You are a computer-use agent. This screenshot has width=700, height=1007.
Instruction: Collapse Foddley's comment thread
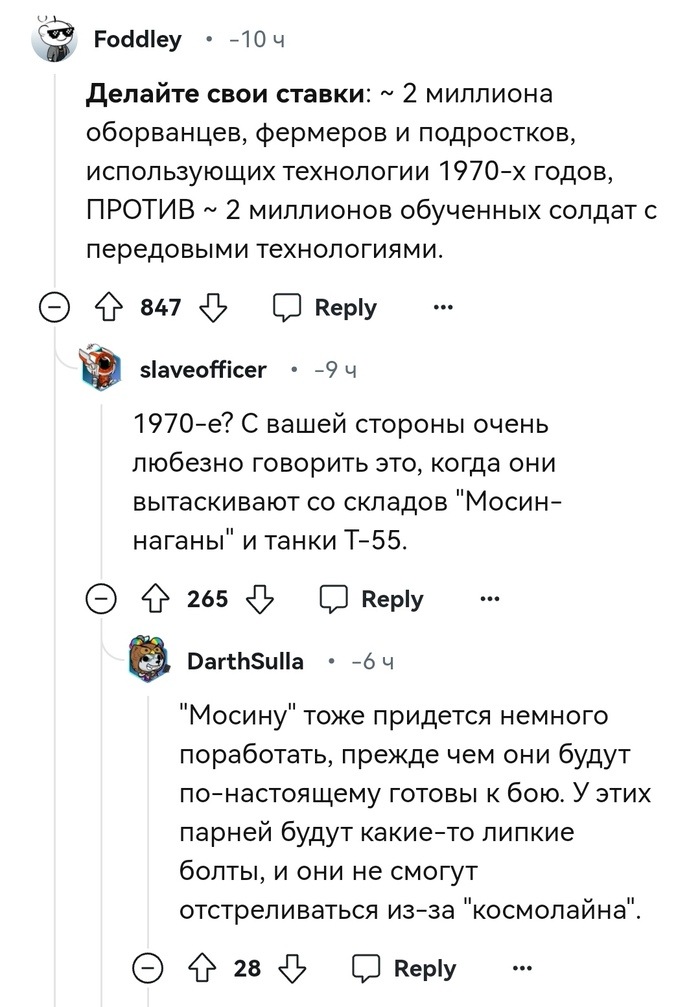(x=54, y=308)
